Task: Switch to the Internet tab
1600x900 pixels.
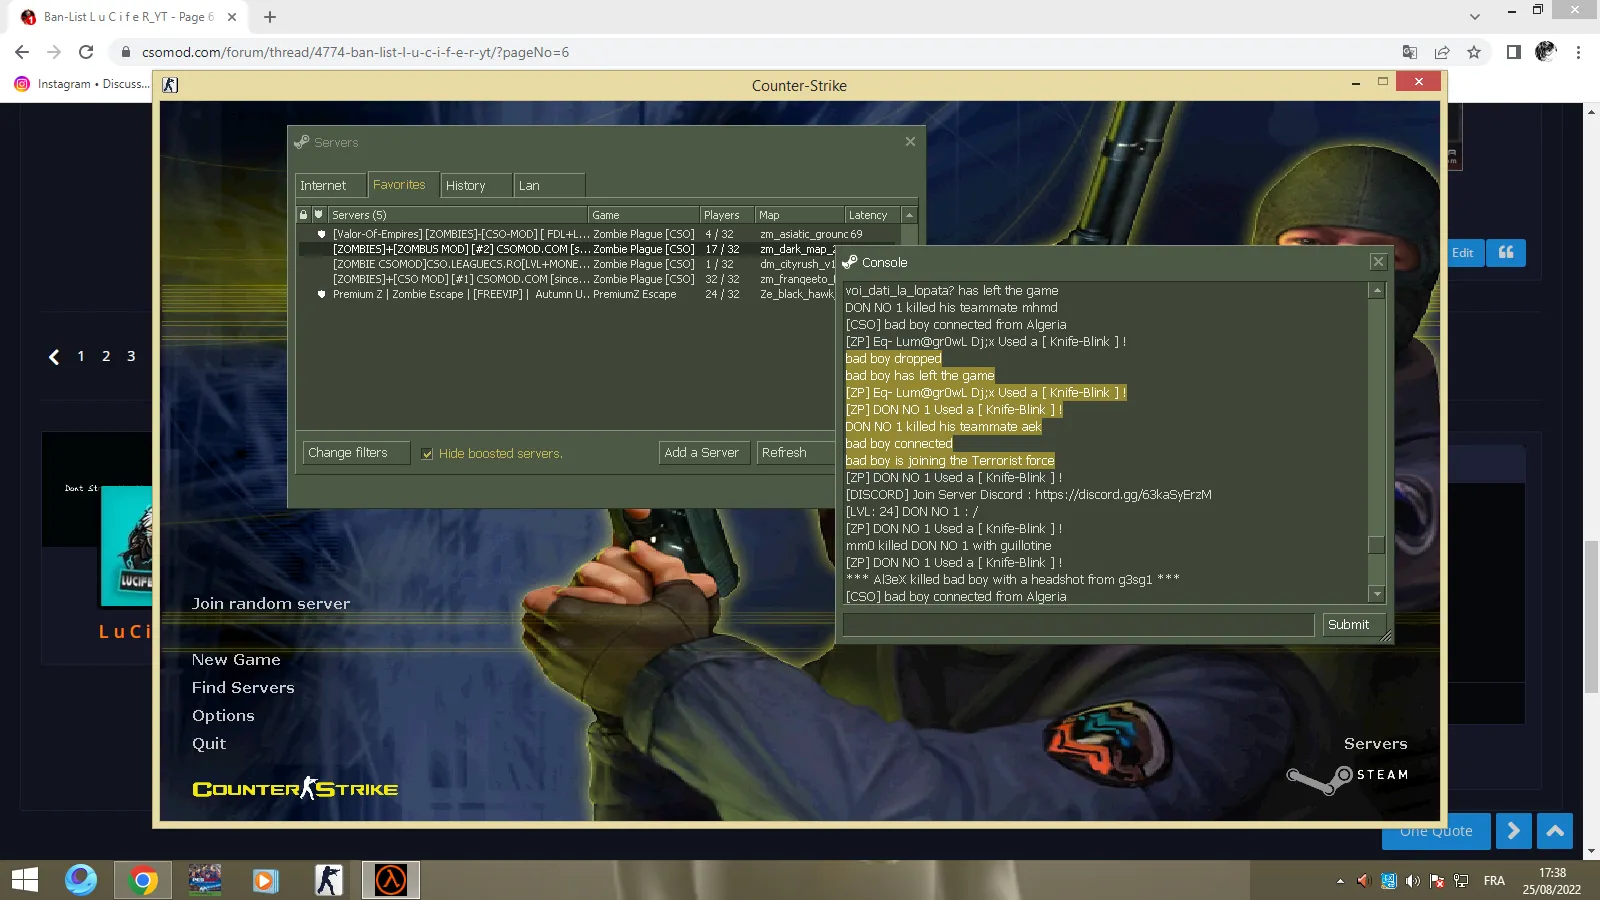Action: tap(331, 185)
